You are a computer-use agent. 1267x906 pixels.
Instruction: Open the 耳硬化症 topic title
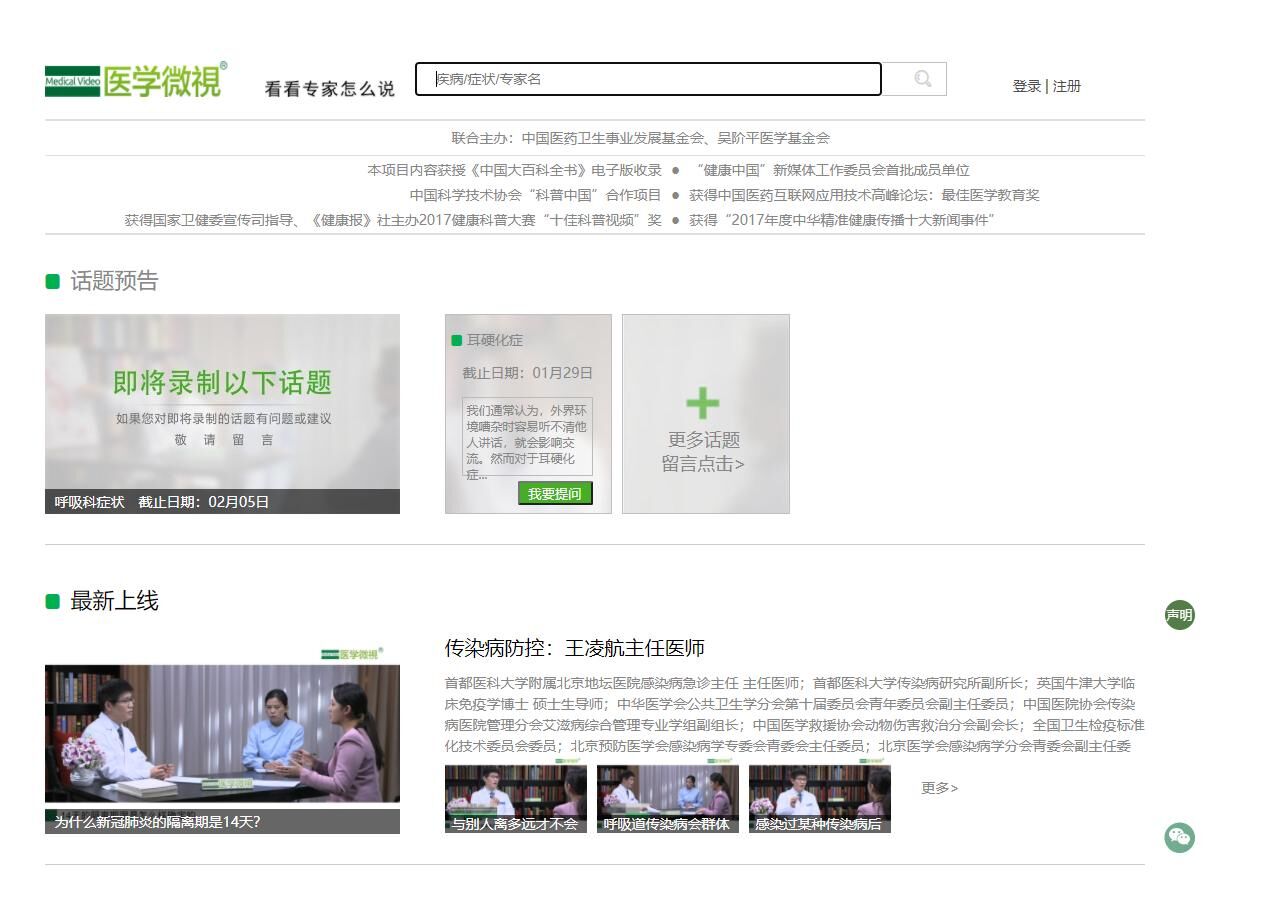(x=494, y=340)
